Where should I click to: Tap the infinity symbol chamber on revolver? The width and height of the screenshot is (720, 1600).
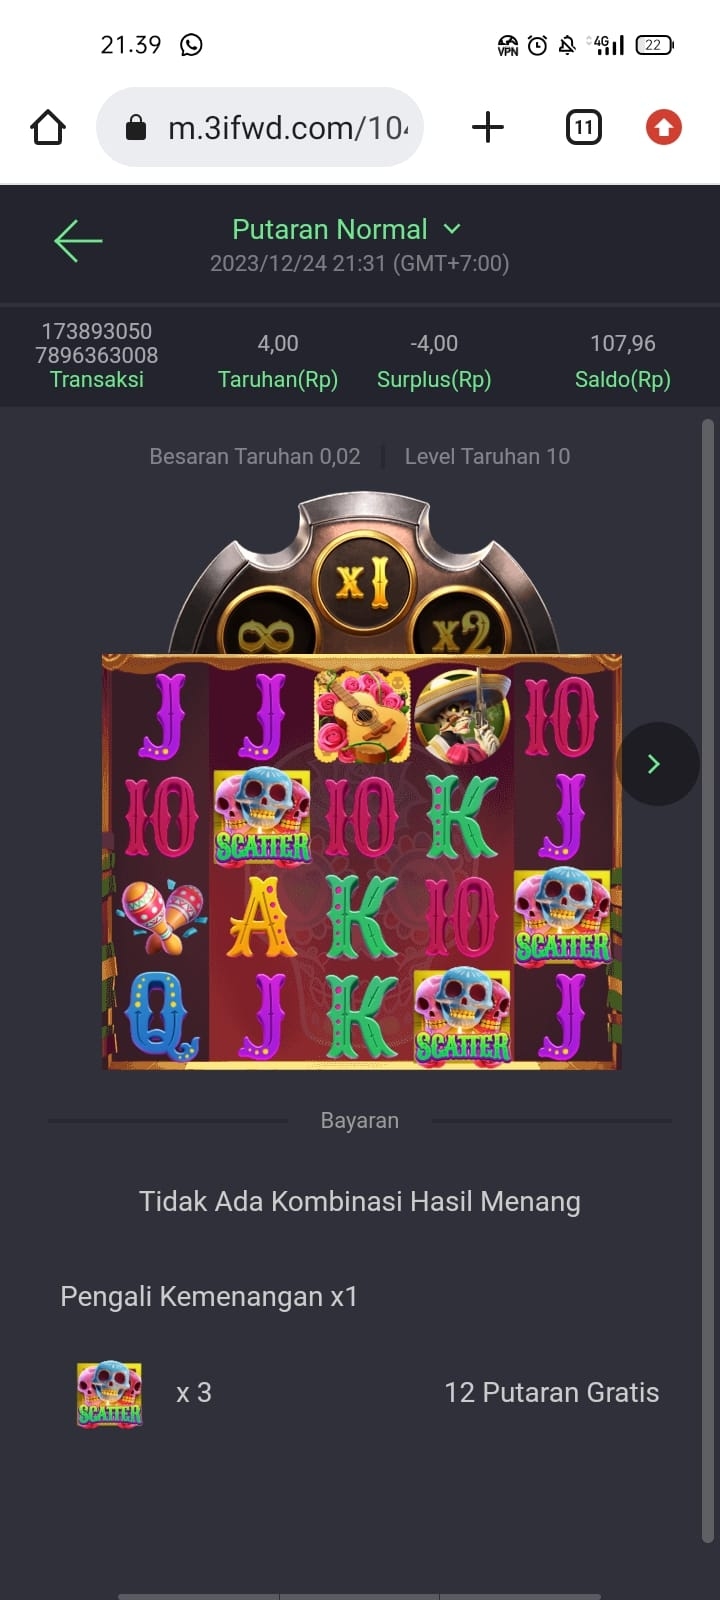pyautogui.click(x=267, y=632)
